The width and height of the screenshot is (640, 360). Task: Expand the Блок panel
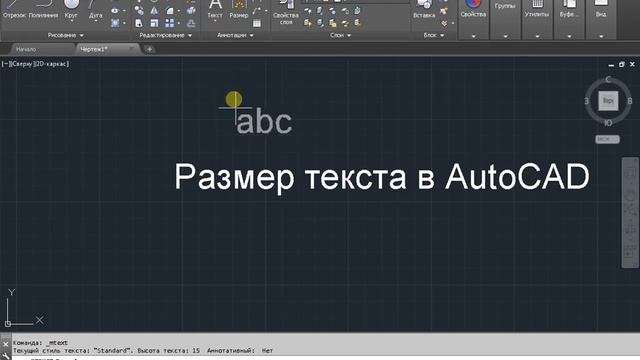pyautogui.click(x=433, y=36)
